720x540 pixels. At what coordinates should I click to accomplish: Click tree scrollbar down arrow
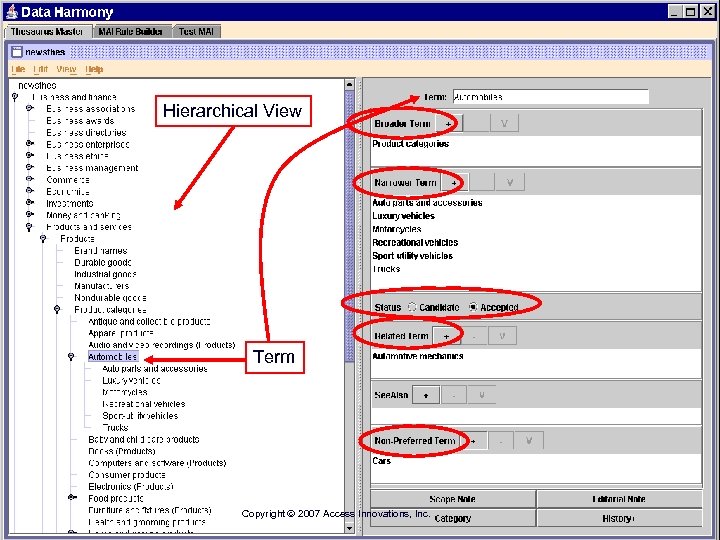[x=349, y=528]
